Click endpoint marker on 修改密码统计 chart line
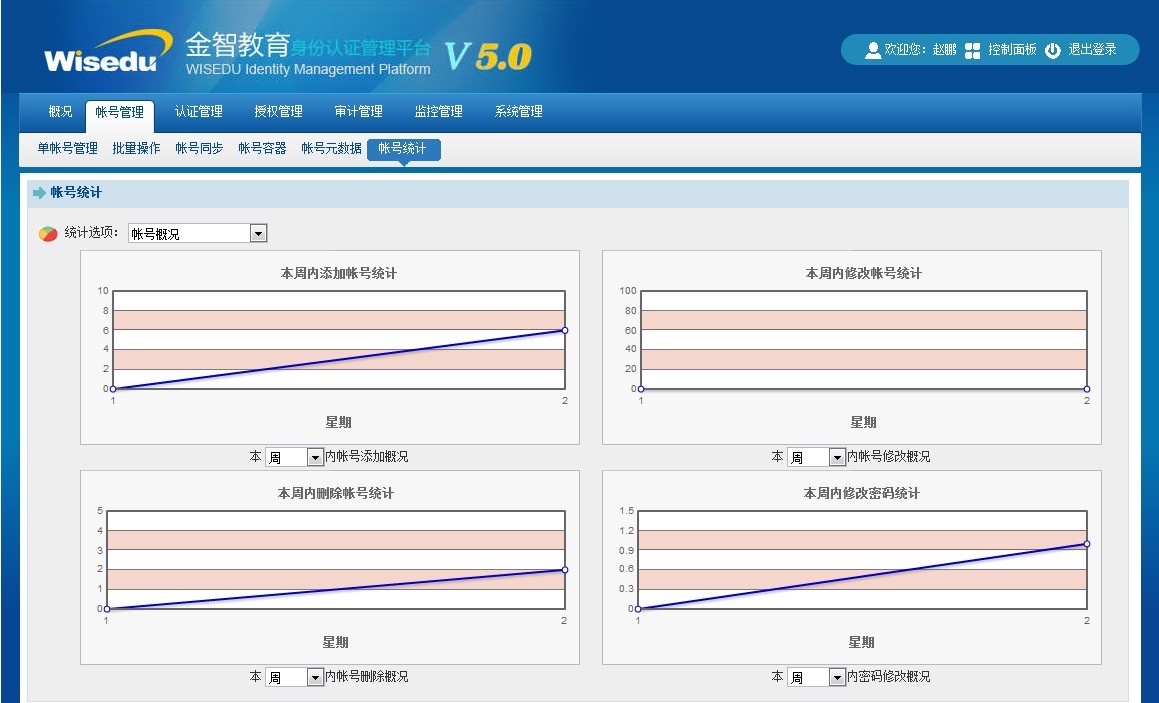Screen dimensions: 1159x703 [x=1087, y=544]
